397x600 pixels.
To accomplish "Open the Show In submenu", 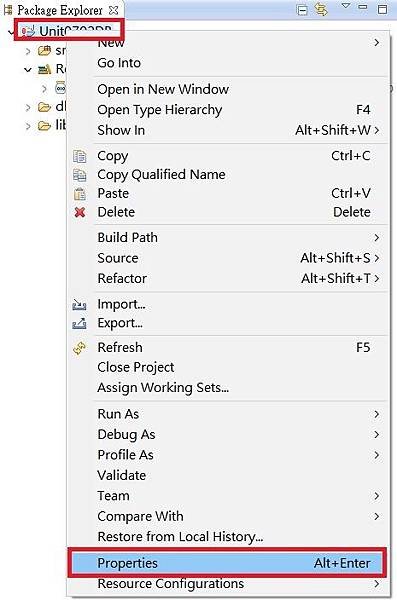I will click(228, 130).
